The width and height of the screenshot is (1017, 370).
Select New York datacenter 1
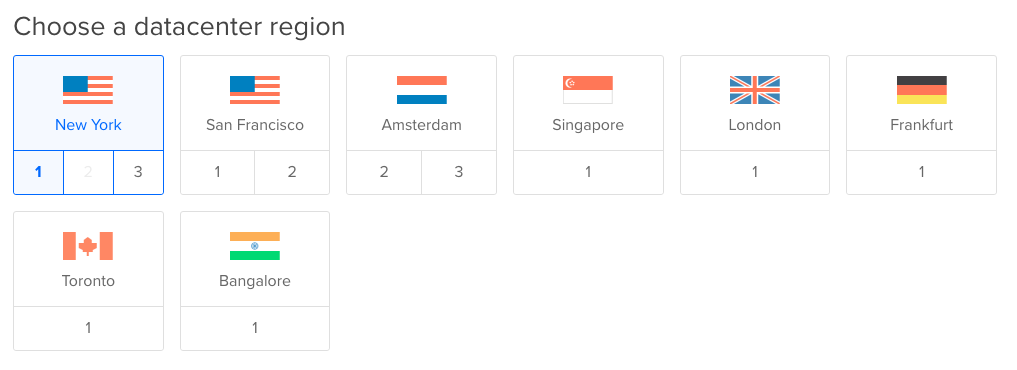click(x=39, y=172)
